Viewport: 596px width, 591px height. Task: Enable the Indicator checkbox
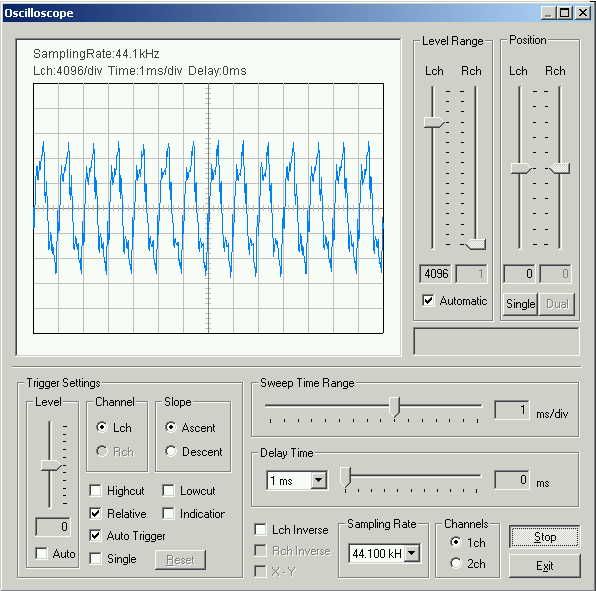pyautogui.click(x=168, y=513)
